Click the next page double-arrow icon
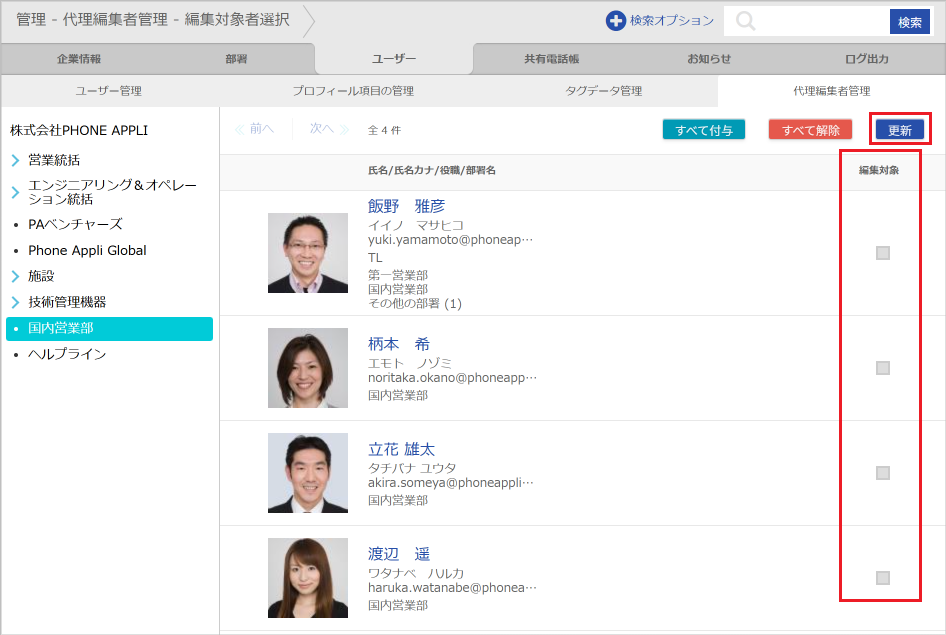This screenshot has height=635, width=946. (345, 129)
